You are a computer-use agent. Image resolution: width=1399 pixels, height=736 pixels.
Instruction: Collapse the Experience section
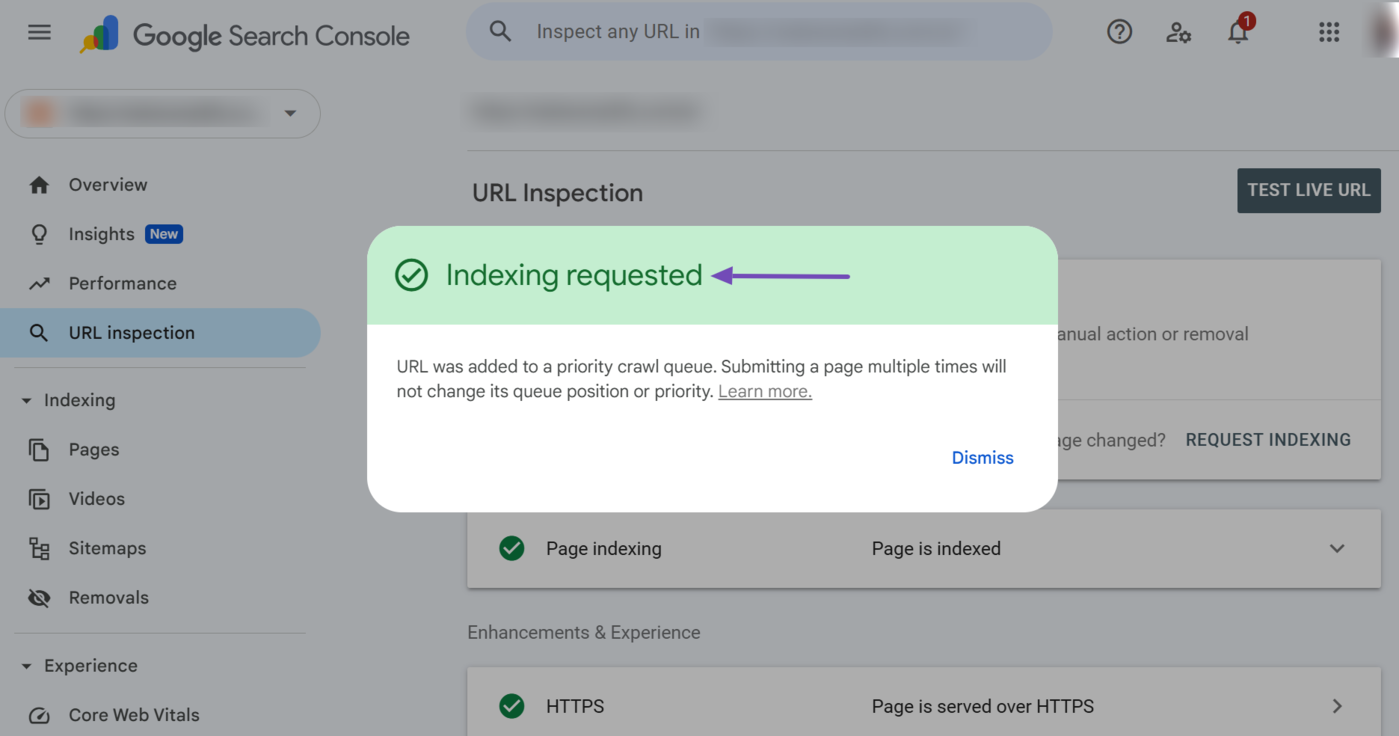click(27, 666)
